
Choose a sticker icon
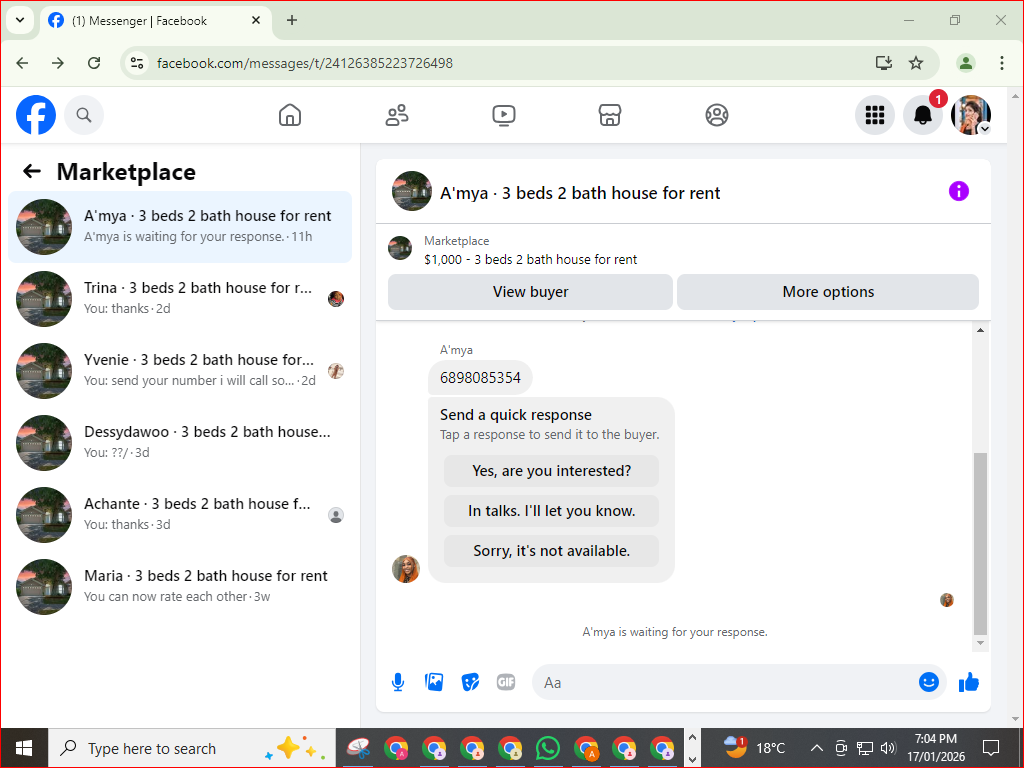470,682
